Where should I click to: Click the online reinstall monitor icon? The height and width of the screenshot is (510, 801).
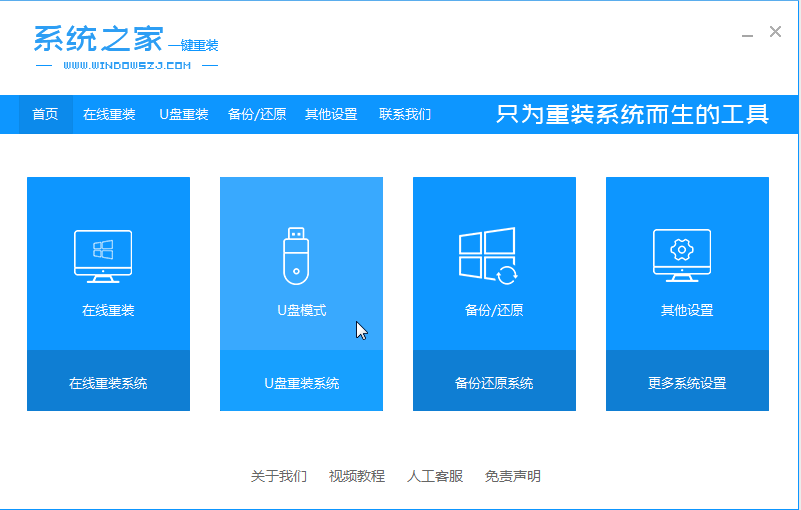103,257
